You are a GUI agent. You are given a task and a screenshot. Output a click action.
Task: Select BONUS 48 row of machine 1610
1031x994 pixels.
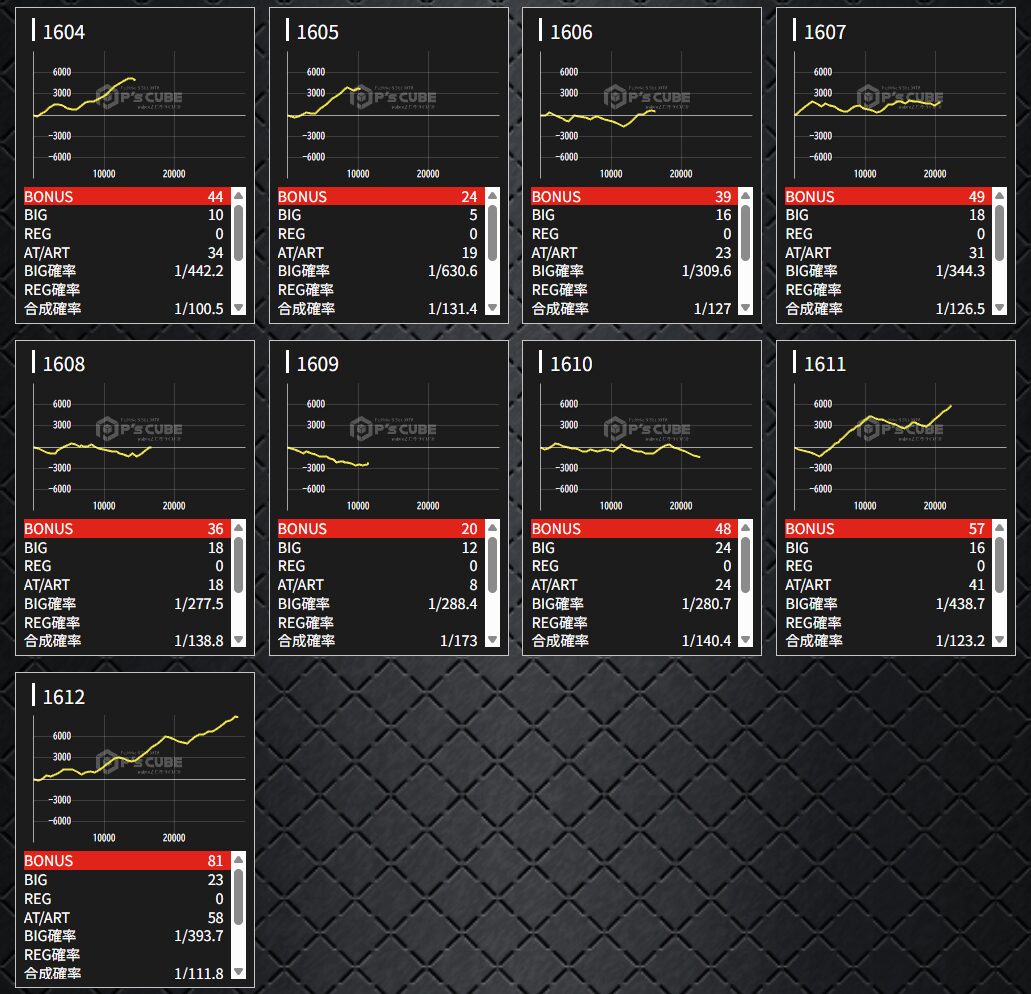634,528
